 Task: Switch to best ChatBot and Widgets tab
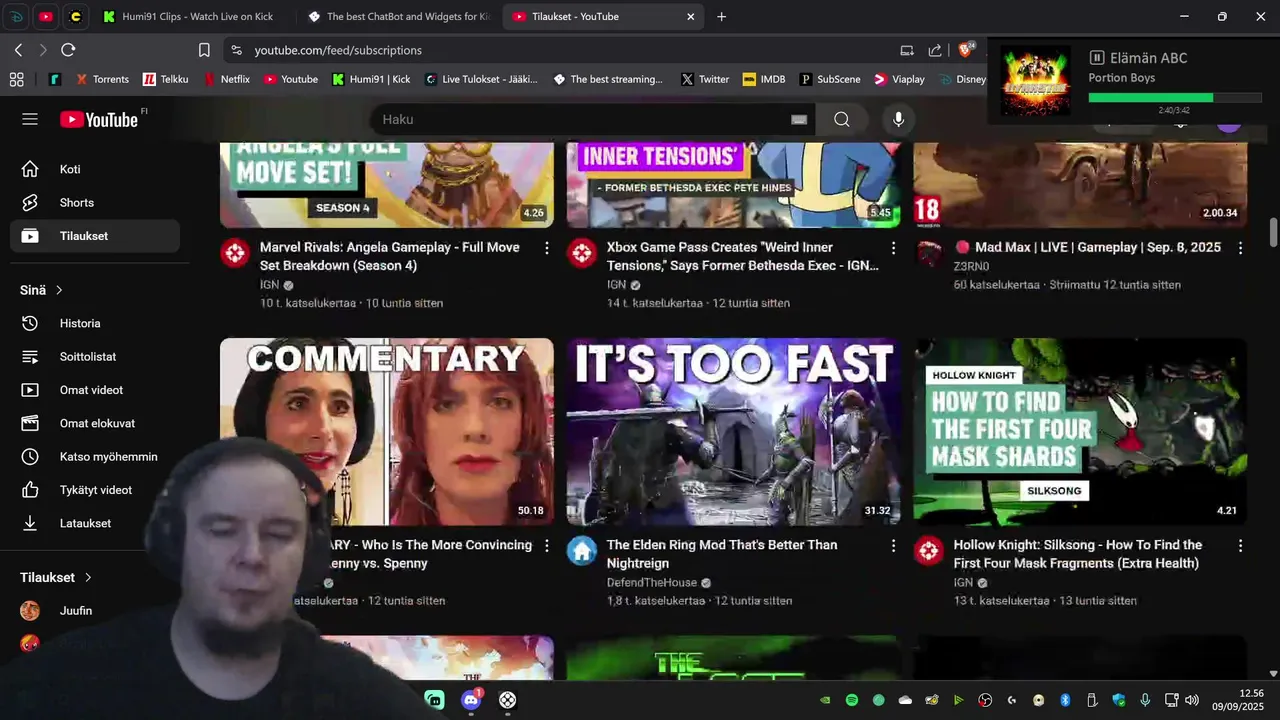398,16
